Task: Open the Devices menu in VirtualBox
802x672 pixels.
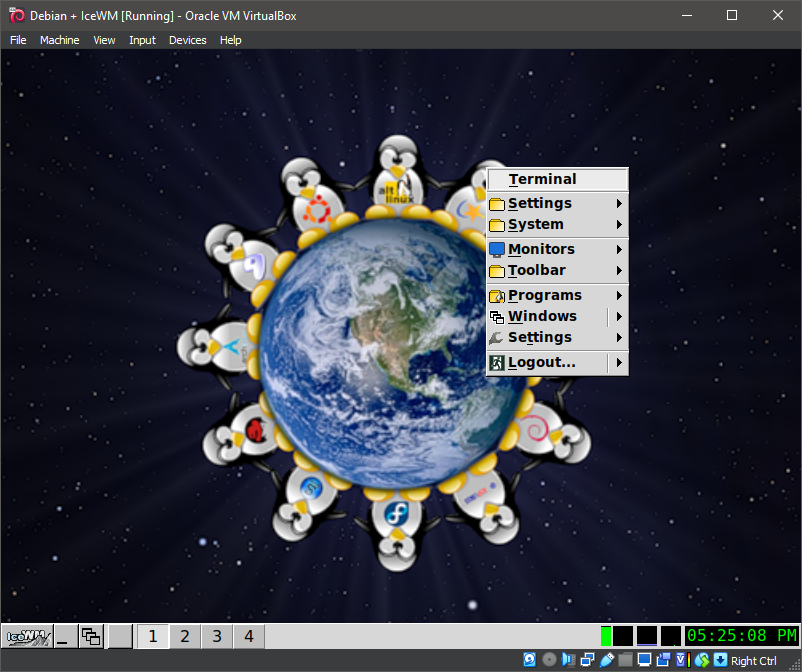Action: coord(187,40)
